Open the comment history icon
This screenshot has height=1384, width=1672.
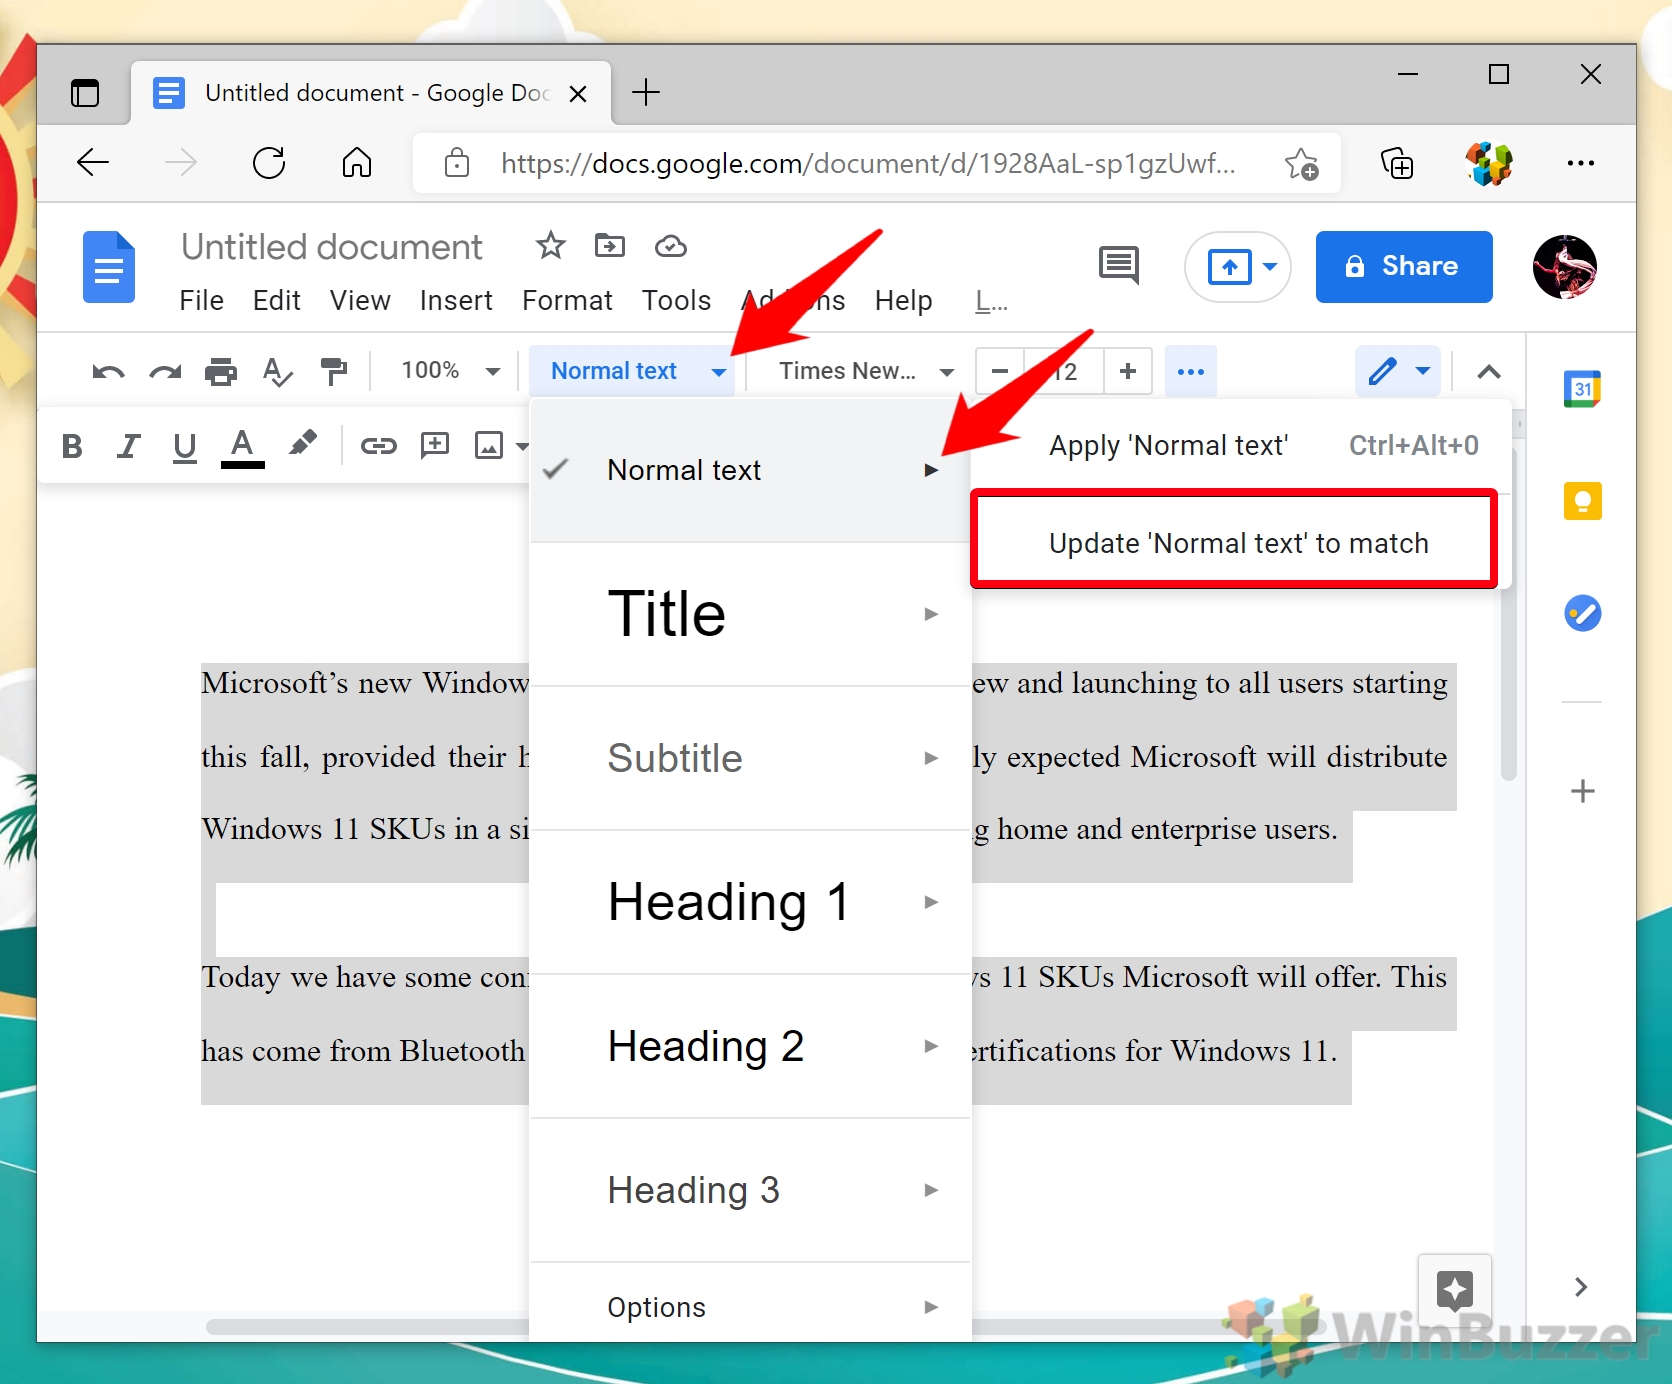[x=1119, y=266]
